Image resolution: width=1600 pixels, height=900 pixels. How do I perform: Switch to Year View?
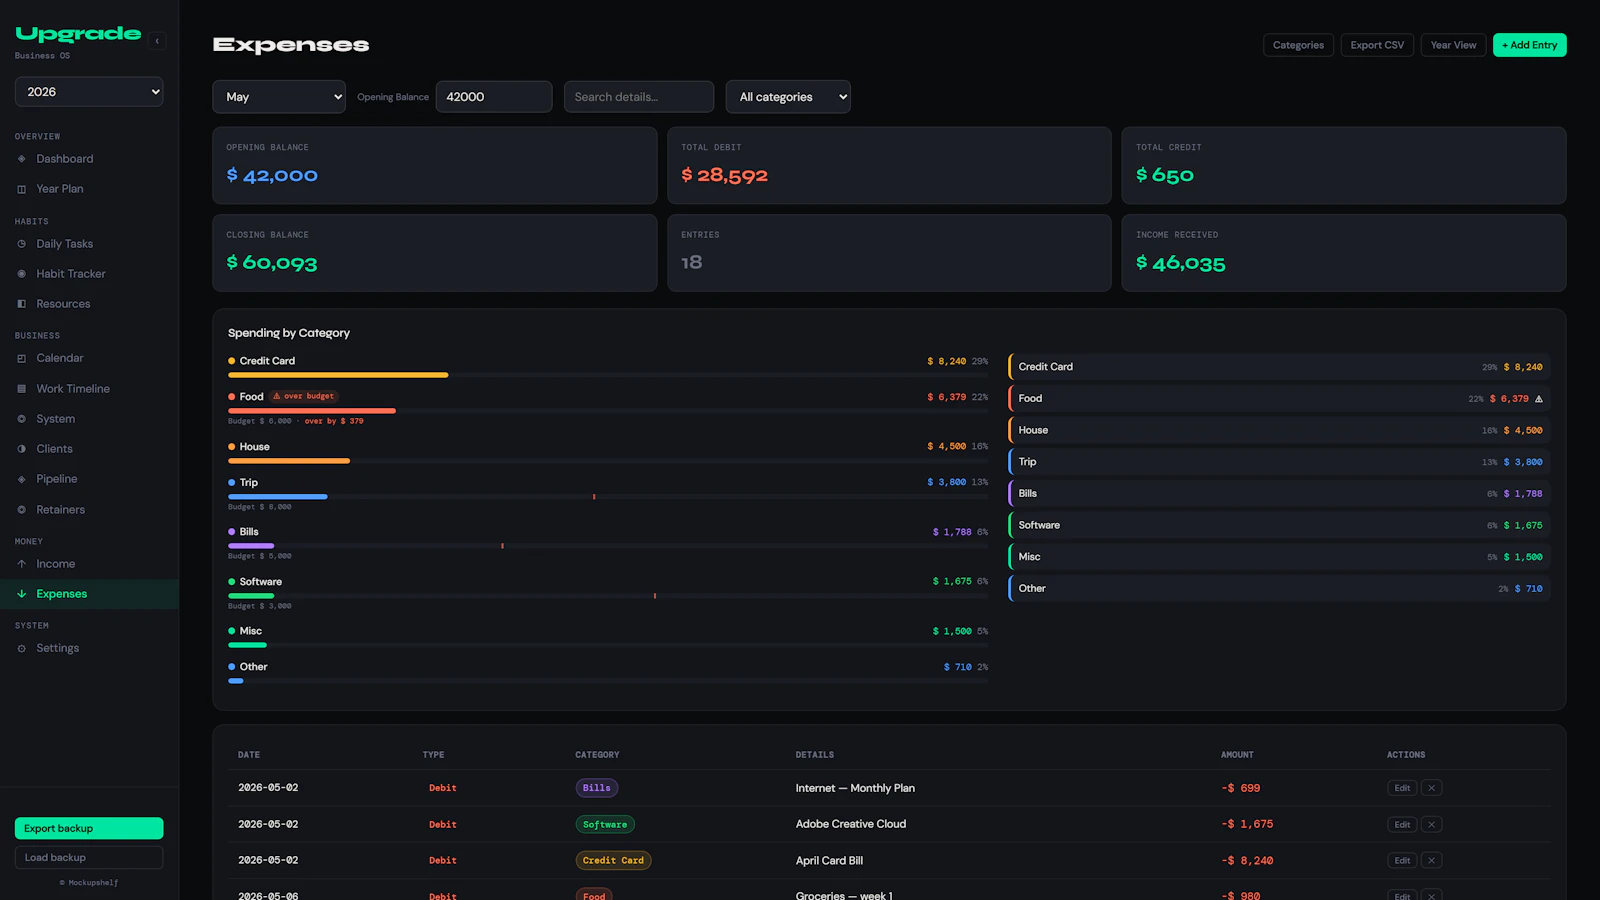tap(1453, 45)
